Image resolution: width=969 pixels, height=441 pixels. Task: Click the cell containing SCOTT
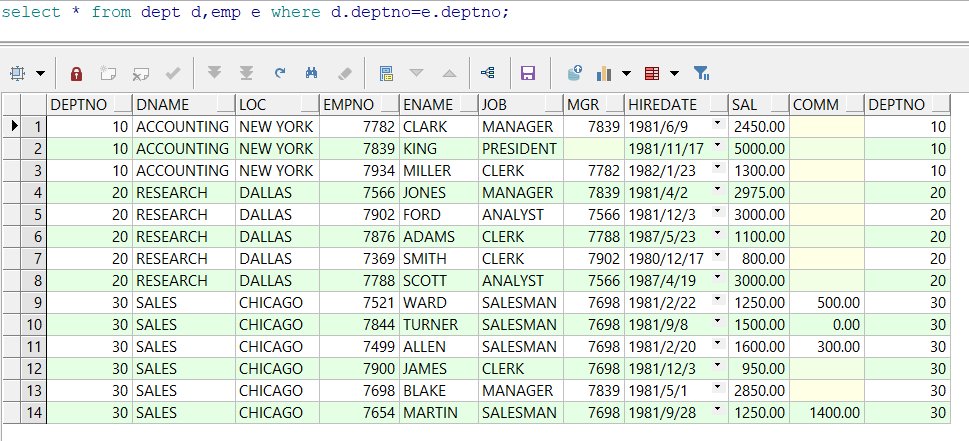pyautogui.click(x=439, y=281)
